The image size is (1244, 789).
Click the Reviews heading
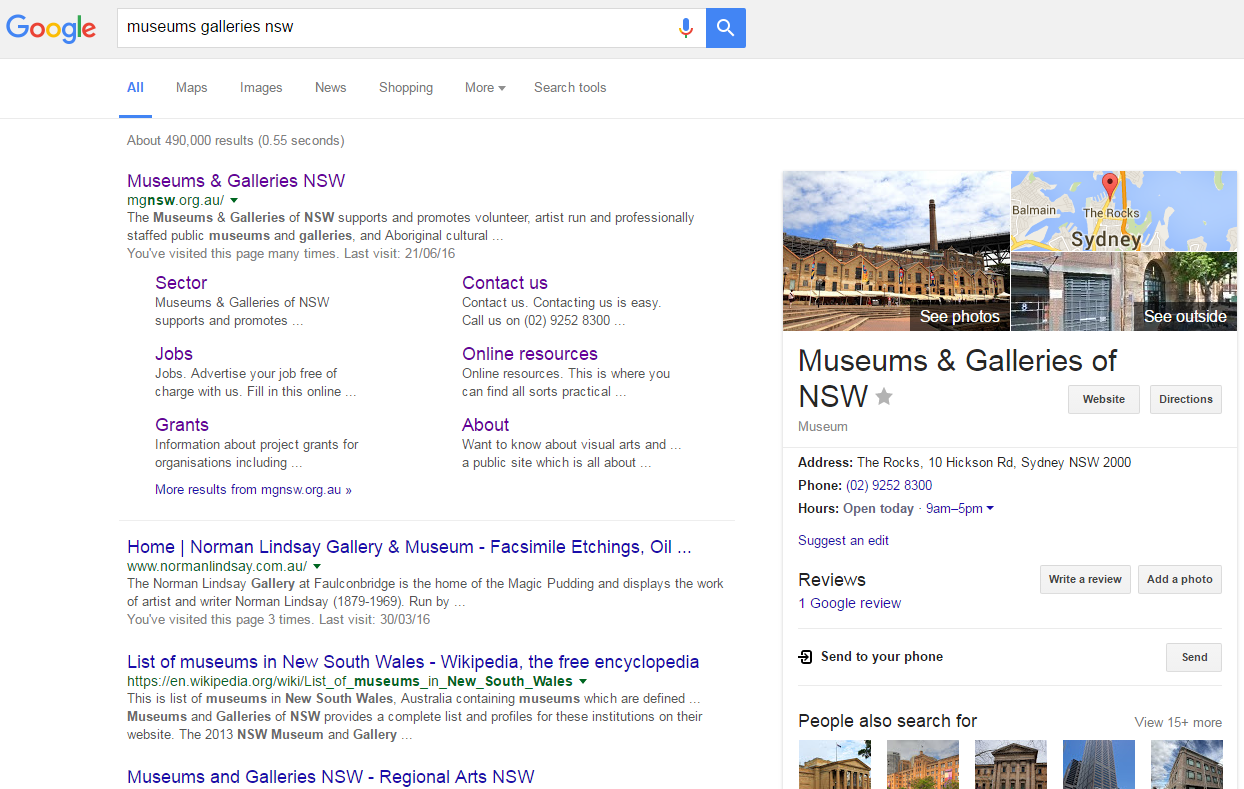[832, 580]
